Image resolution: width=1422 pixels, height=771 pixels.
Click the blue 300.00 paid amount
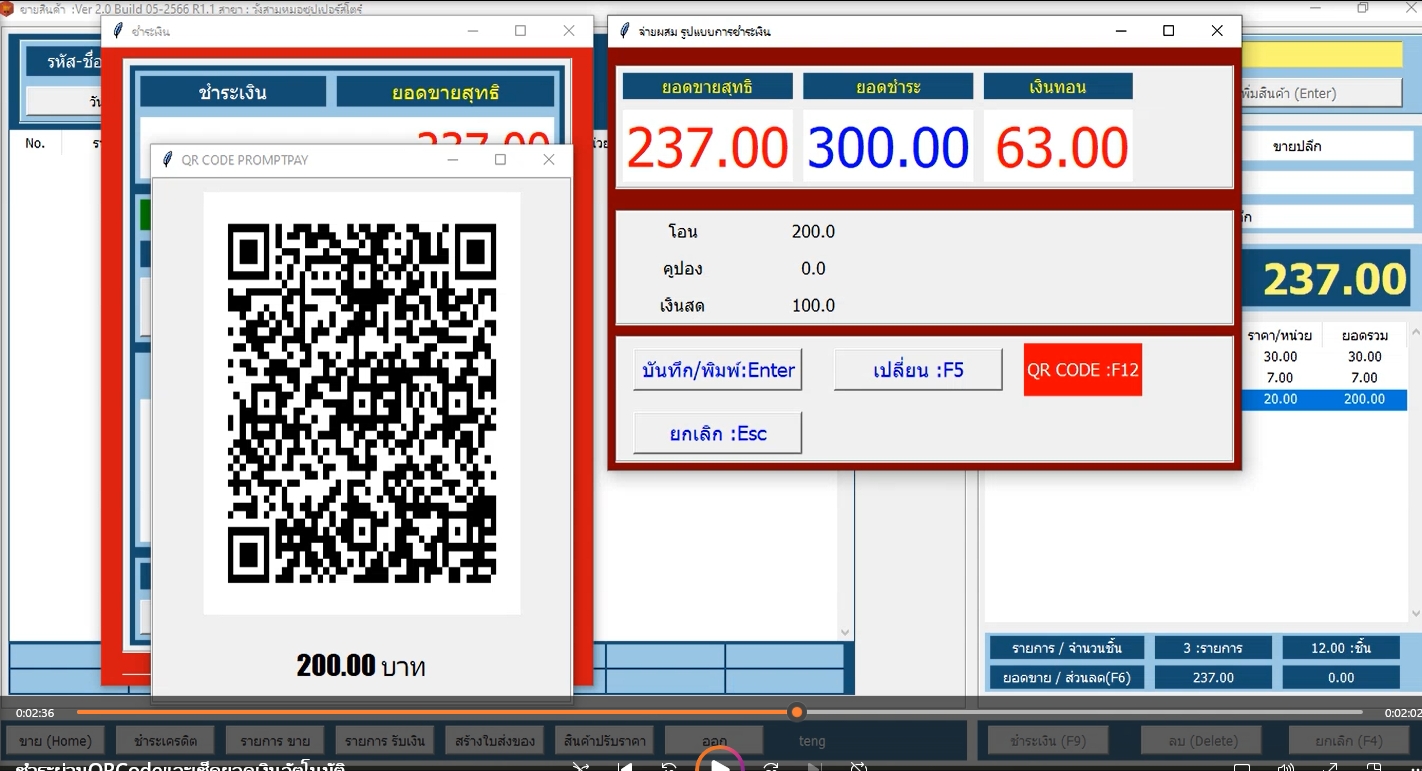[x=888, y=148]
